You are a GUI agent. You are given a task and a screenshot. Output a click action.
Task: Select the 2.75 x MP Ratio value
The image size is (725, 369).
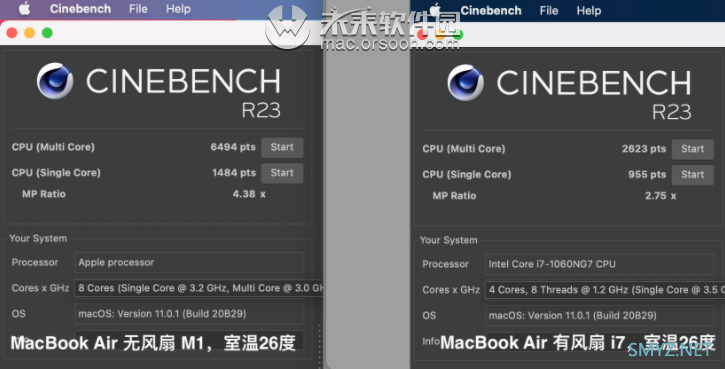pos(660,196)
